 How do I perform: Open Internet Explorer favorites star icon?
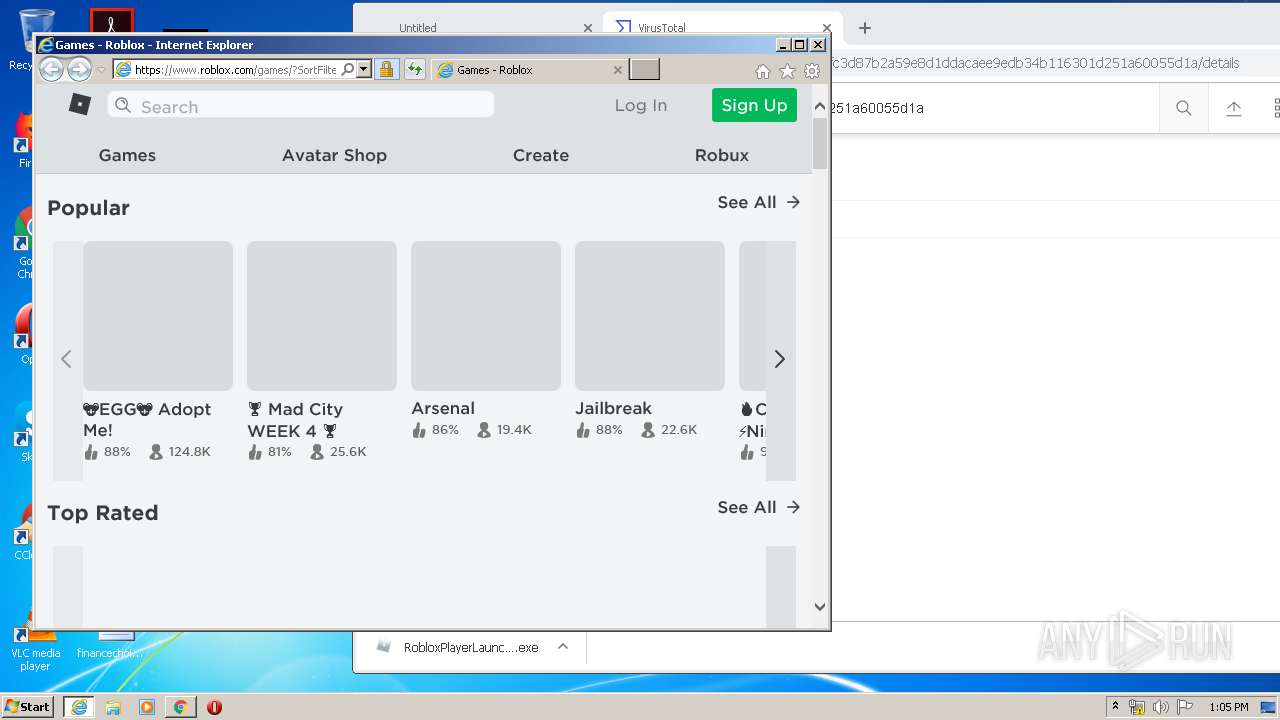point(787,71)
